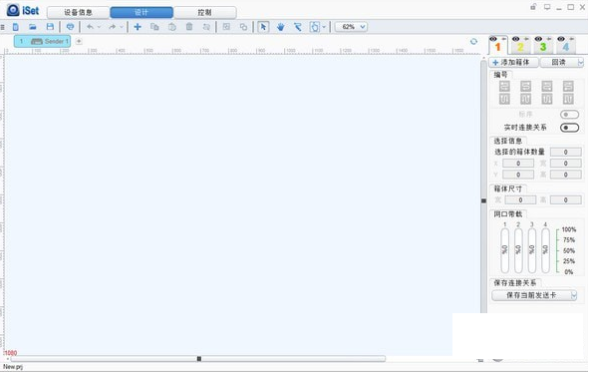
Task: Click the undo arrow icon
Action: pos(90,27)
